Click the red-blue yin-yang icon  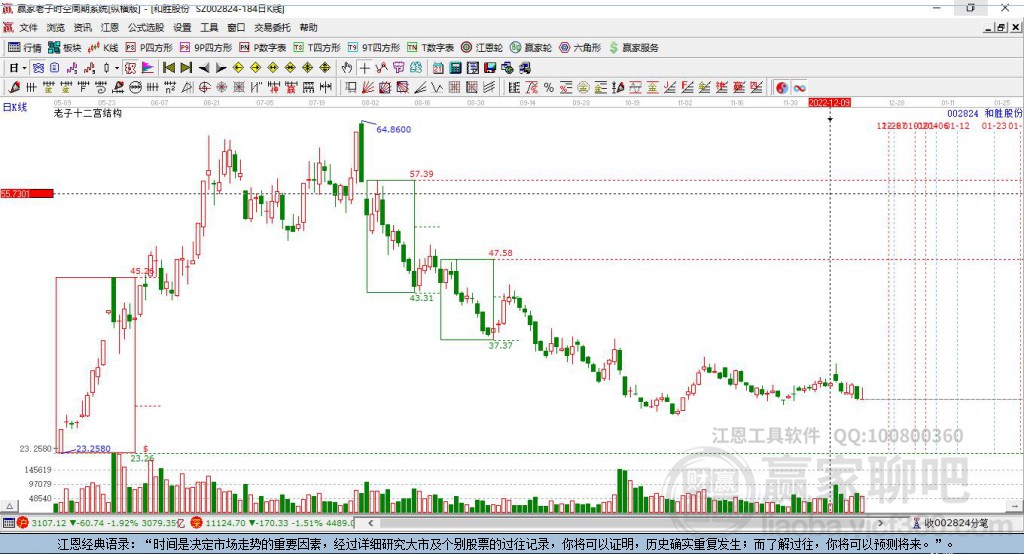[782, 88]
